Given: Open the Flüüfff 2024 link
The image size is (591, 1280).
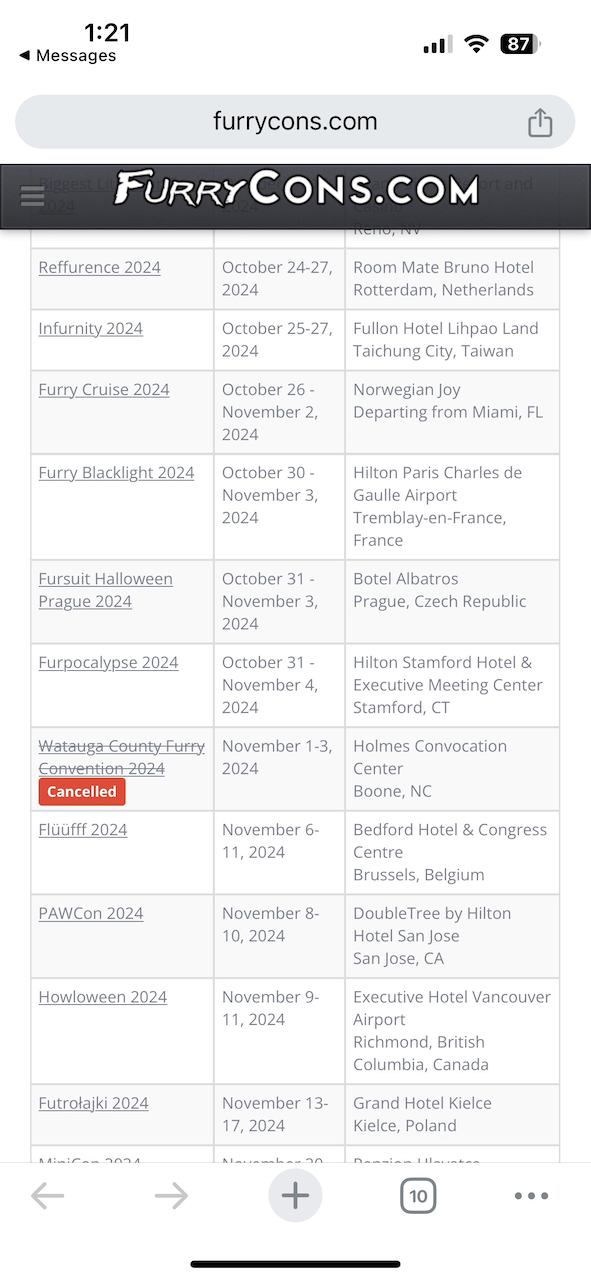Looking at the screenshot, I should [83, 830].
